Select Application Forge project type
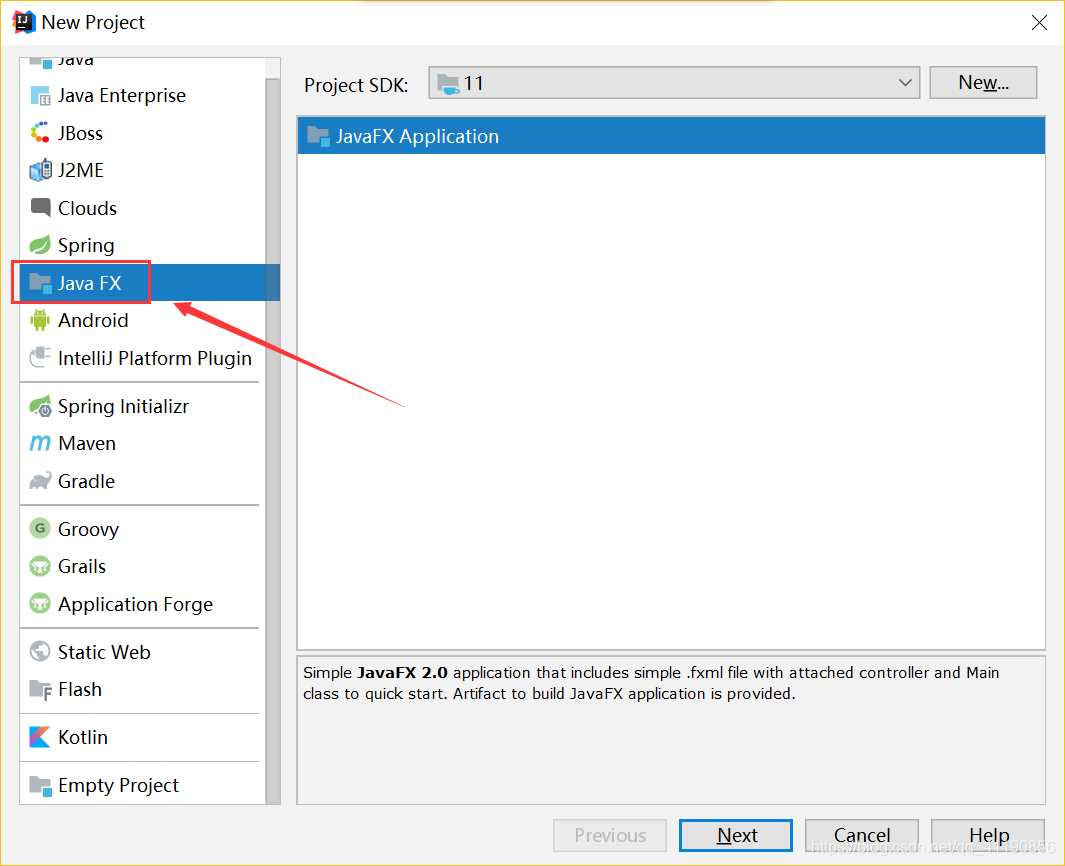The image size is (1065, 866). coord(143,604)
